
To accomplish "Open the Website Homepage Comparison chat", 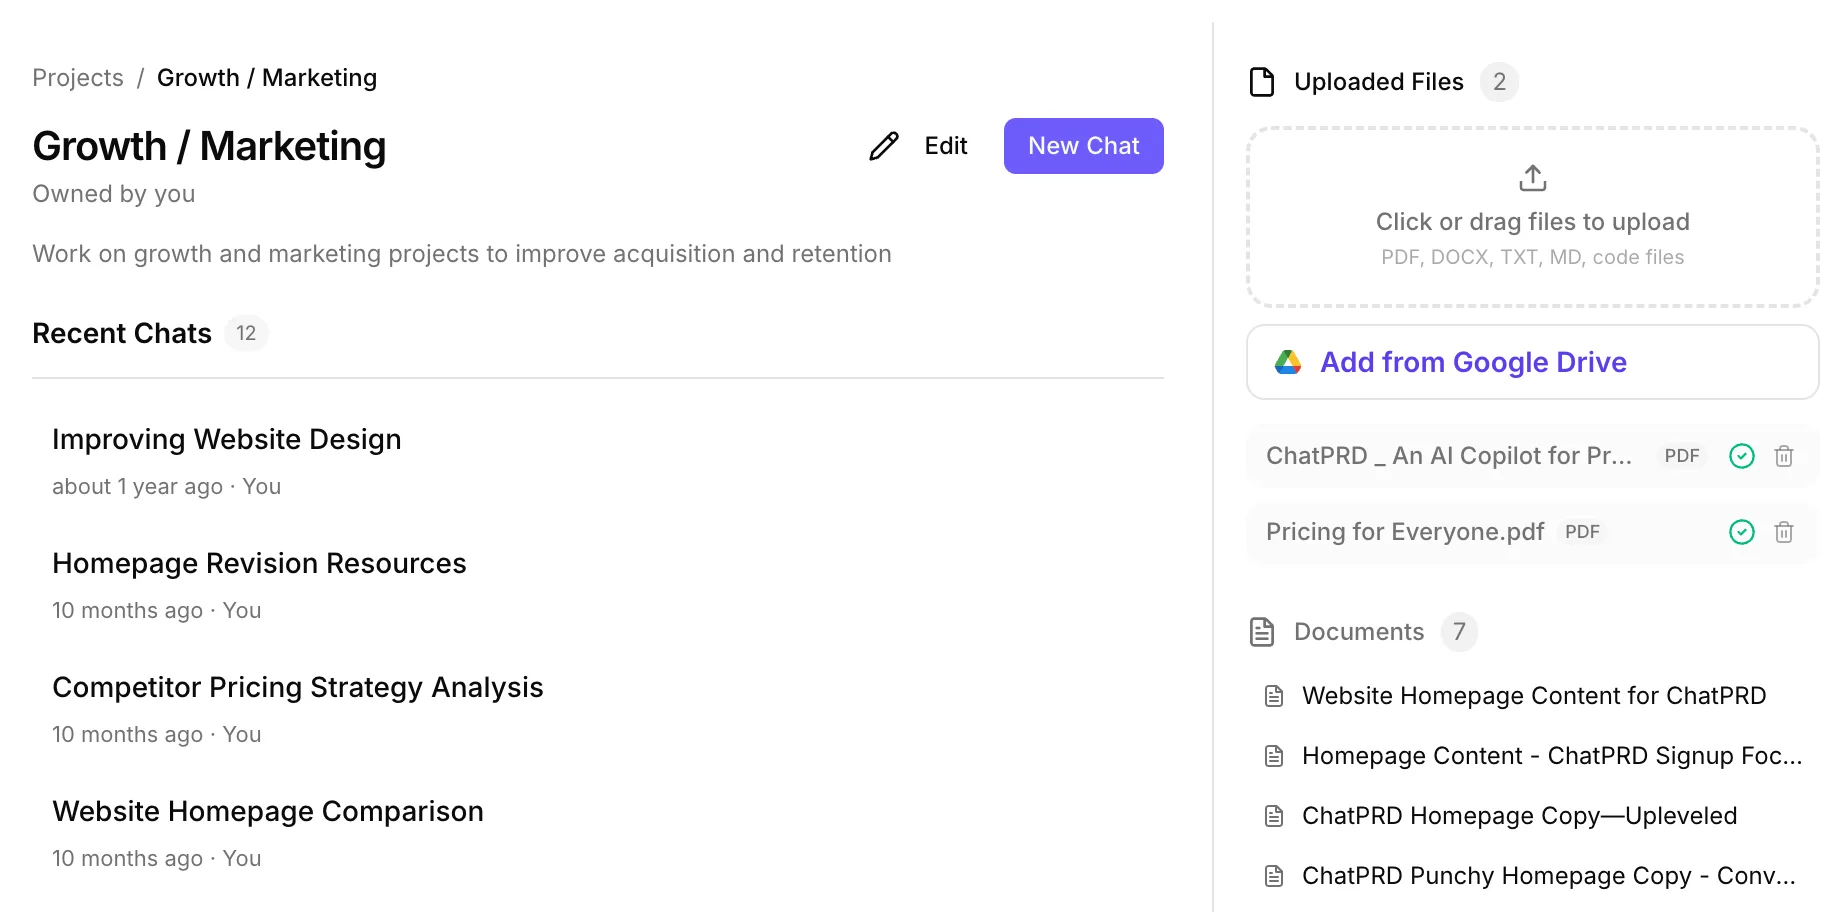I will 267,811.
